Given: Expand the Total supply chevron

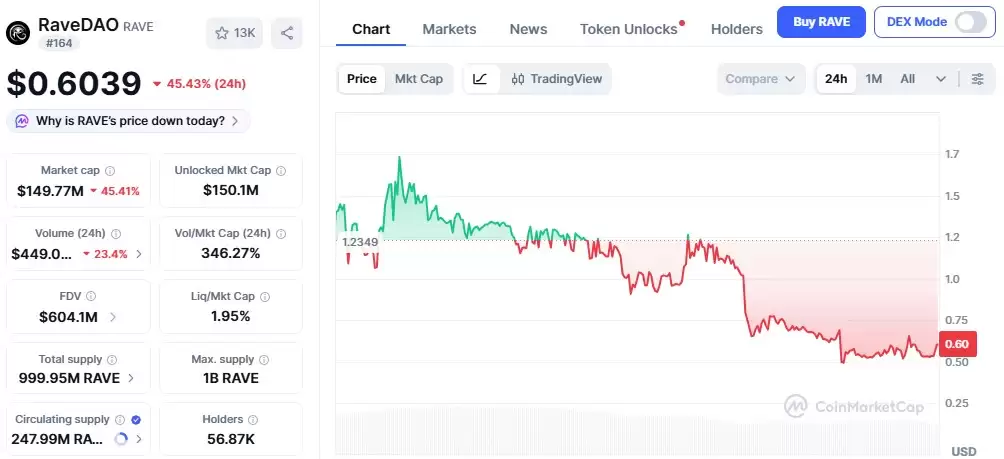Looking at the screenshot, I should (x=131, y=378).
